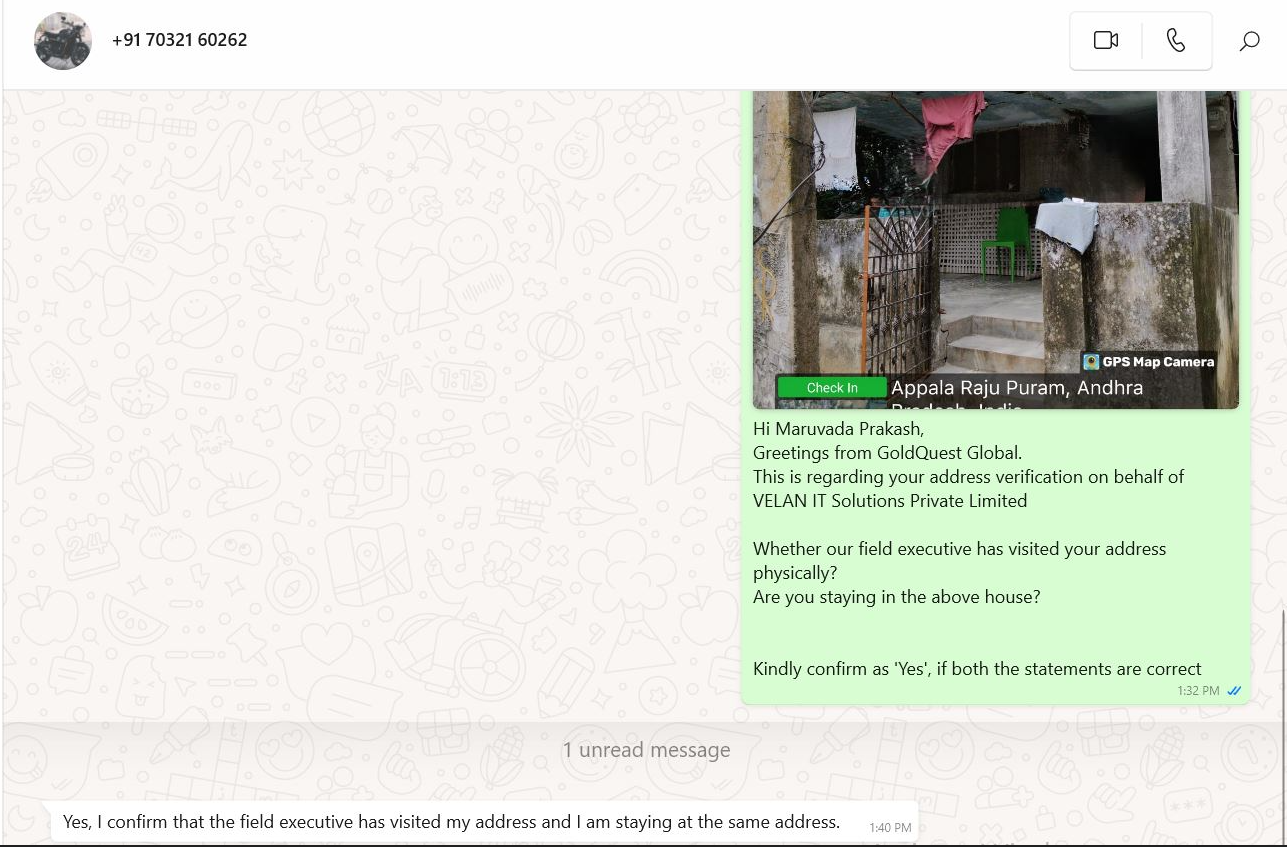The image size is (1287, 847).
Task: Click the green Check In label on photo
Action: tap(832, 388)
